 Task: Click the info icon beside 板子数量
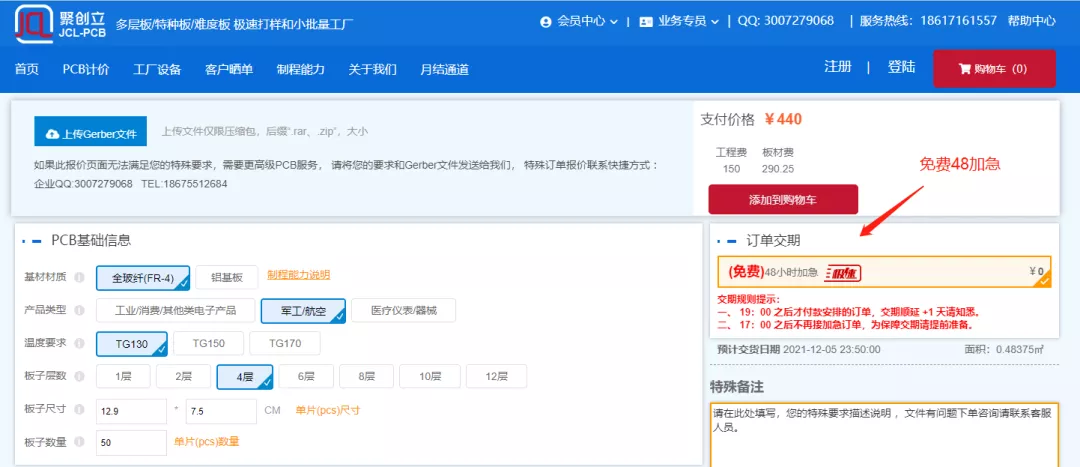pyautogui.click(x=79, y=442)
